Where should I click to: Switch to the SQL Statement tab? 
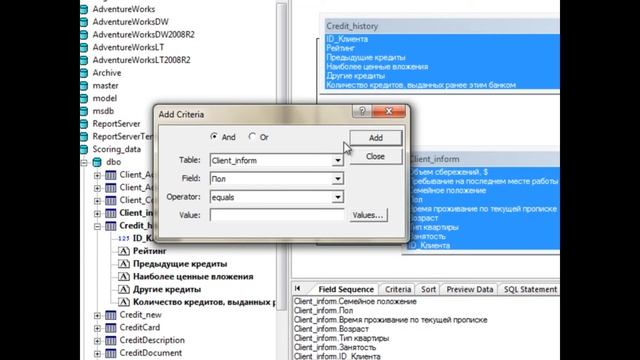click(x=530, y=289)
